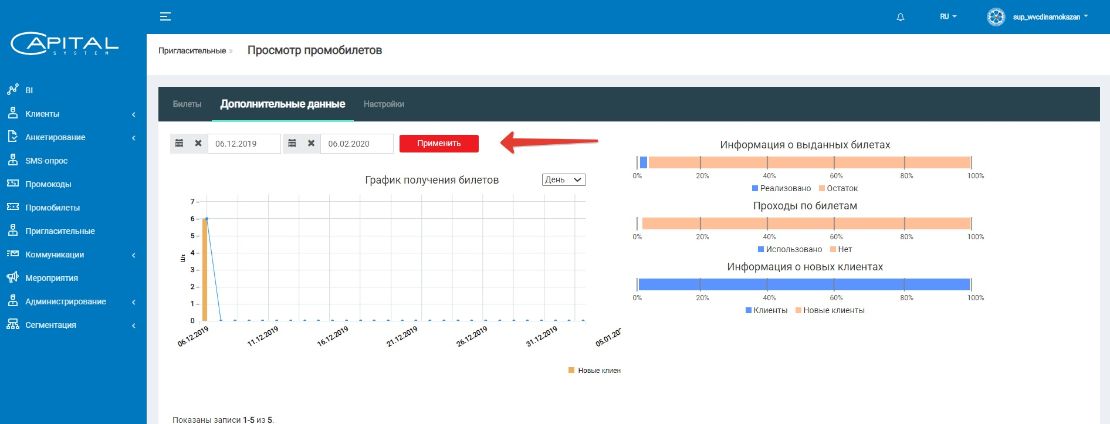Click the Коммуникации sidebar icon

tap(12, 253)
